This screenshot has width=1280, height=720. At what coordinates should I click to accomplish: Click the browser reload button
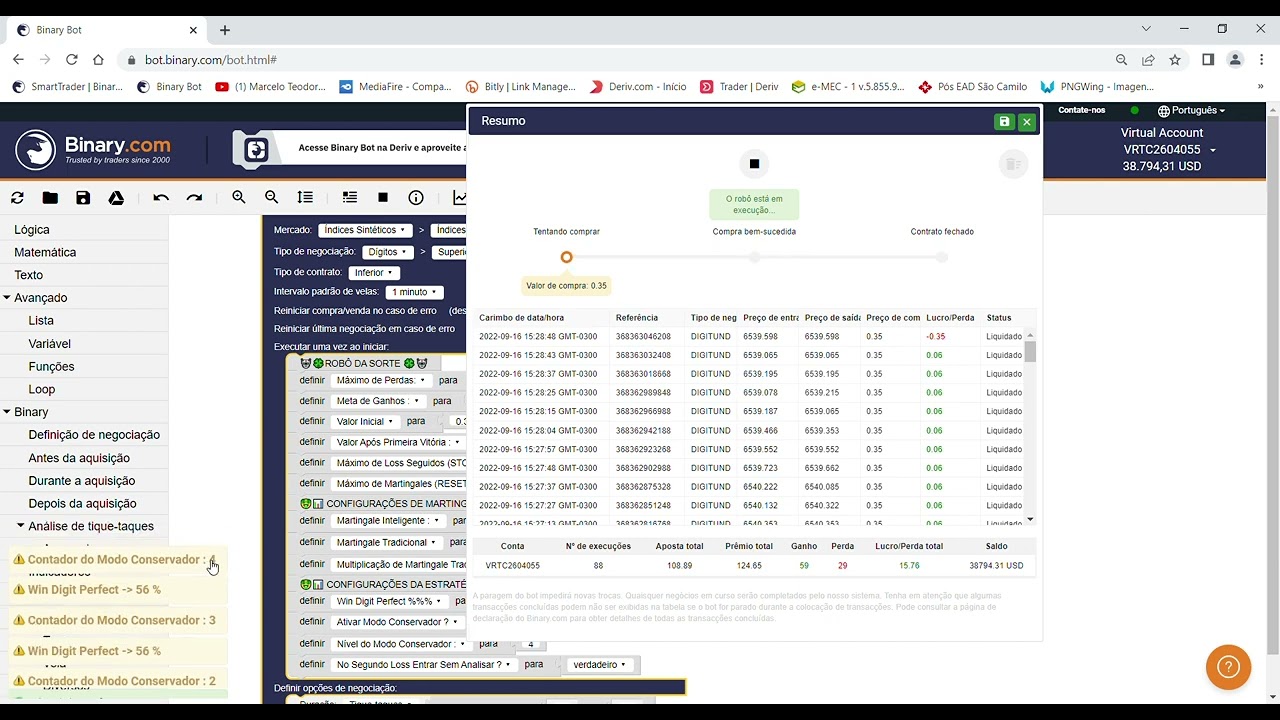pos(71,60)
